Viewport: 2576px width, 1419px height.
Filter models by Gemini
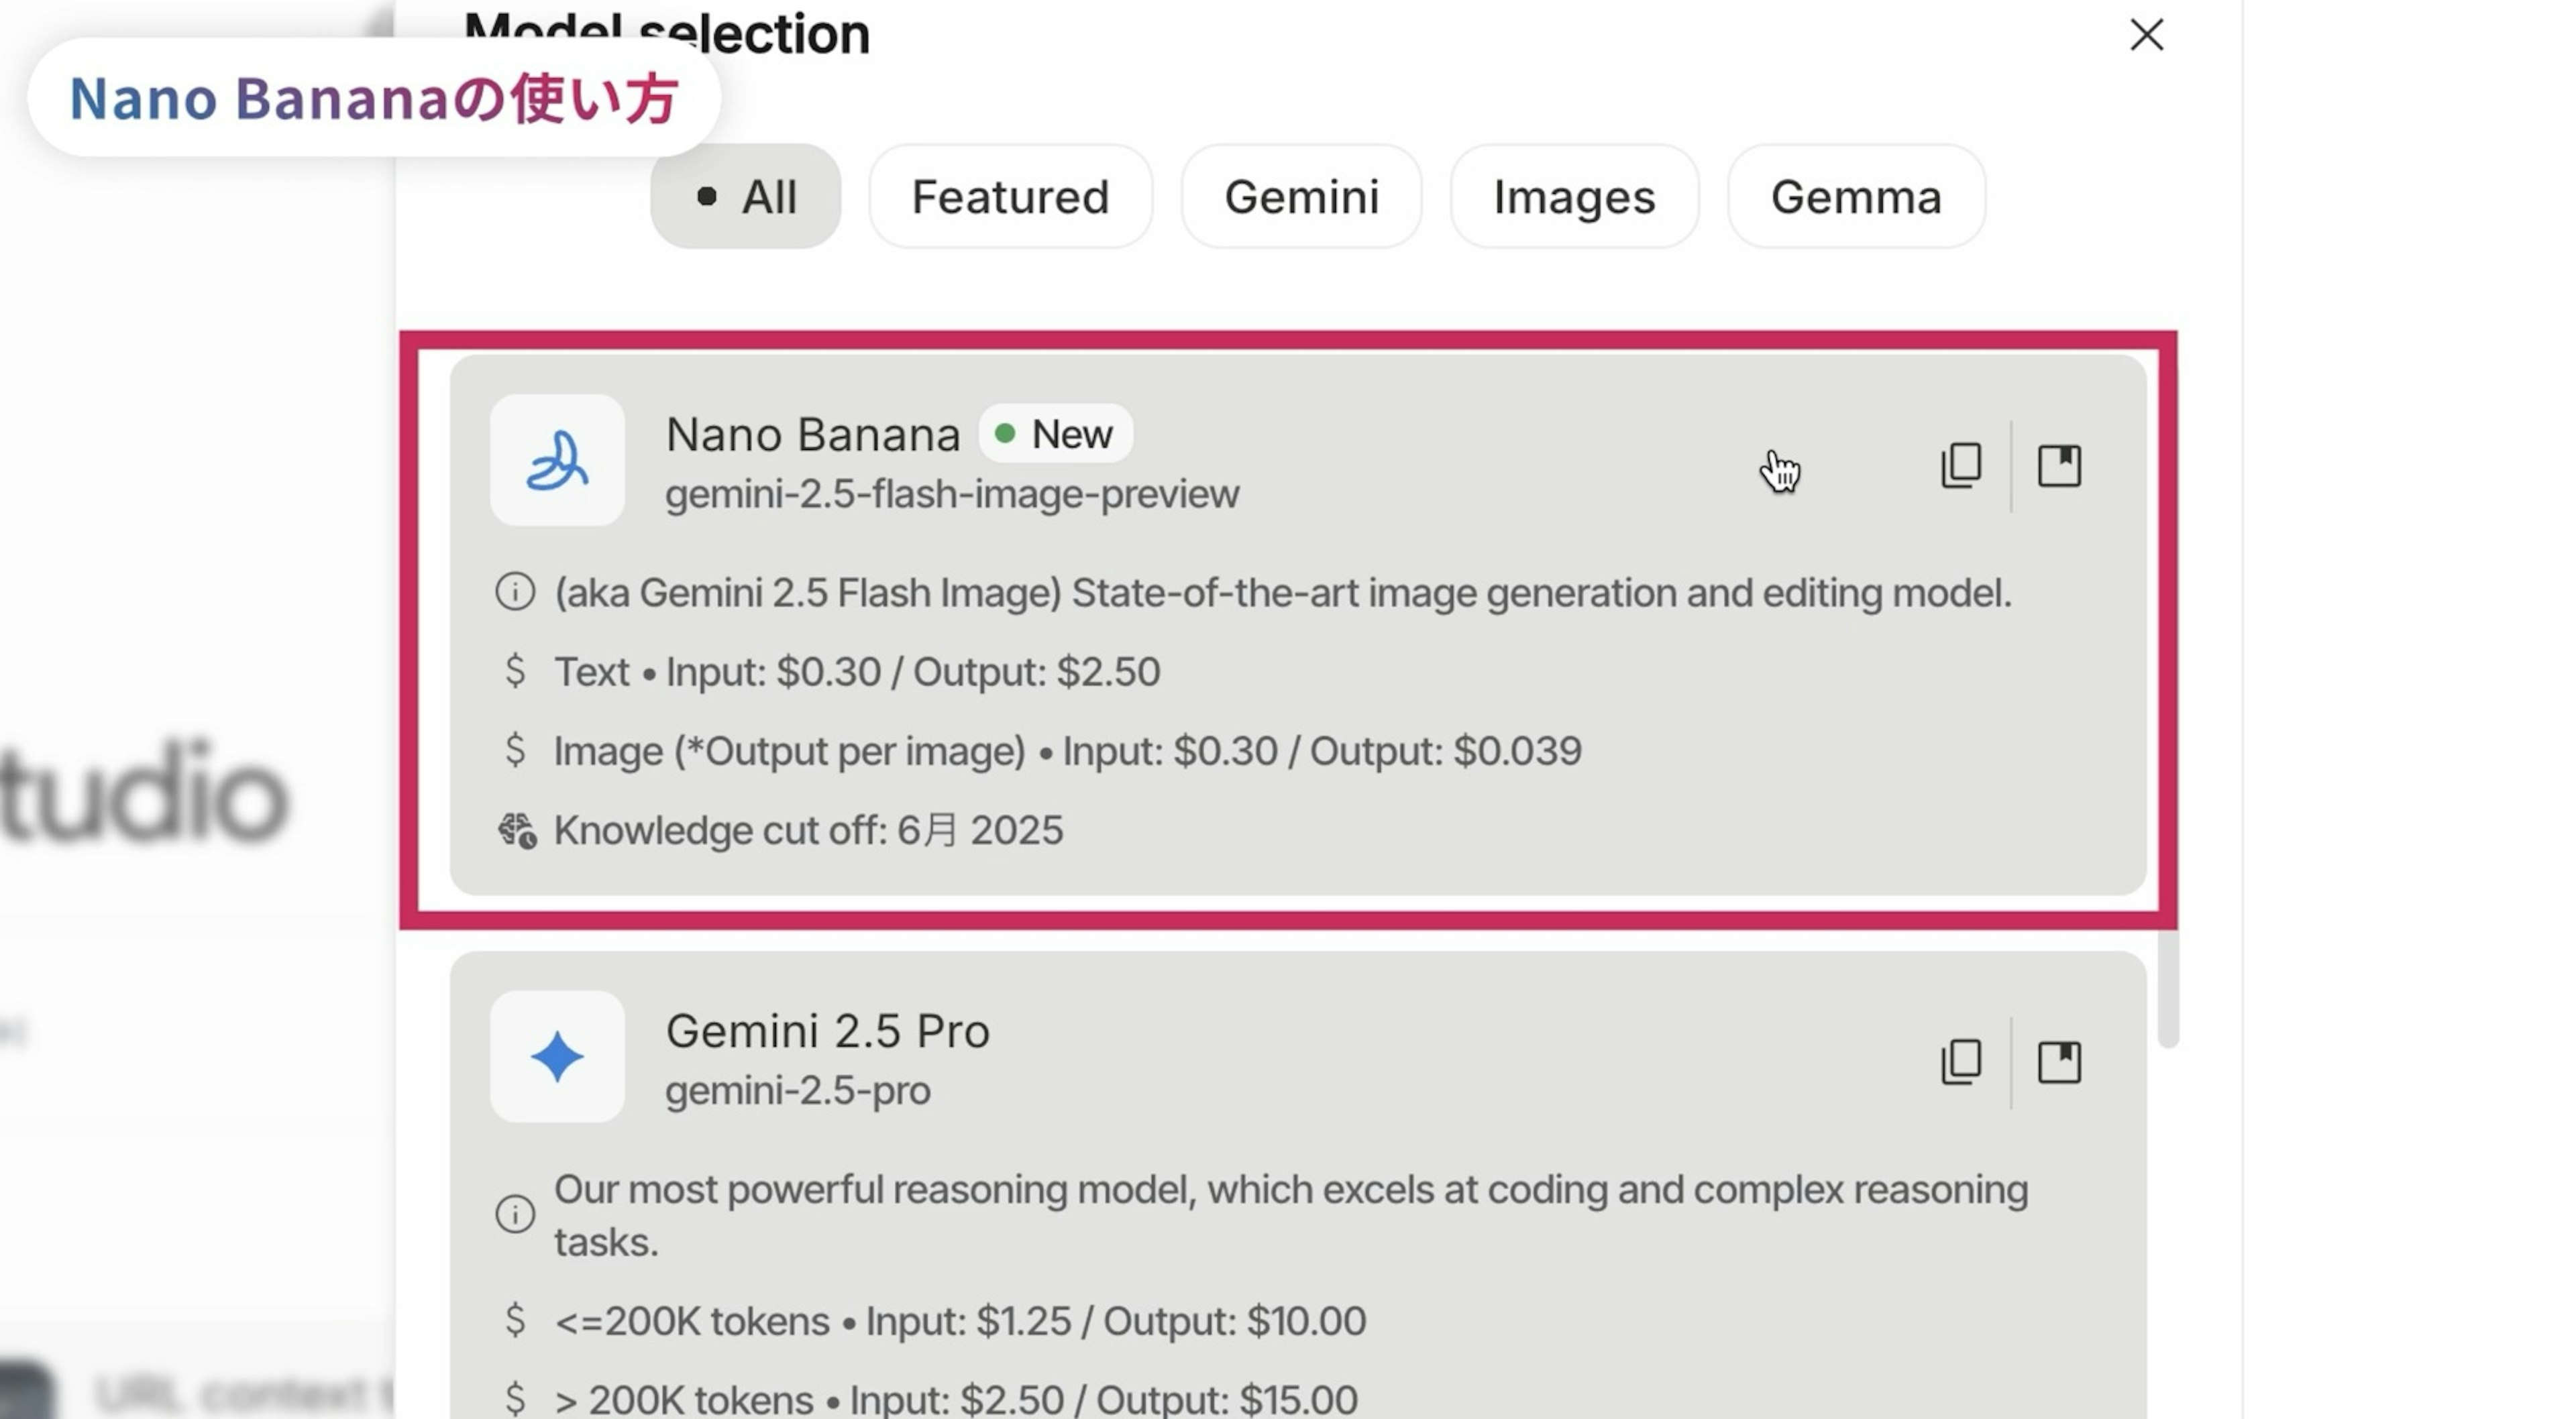1301,196
